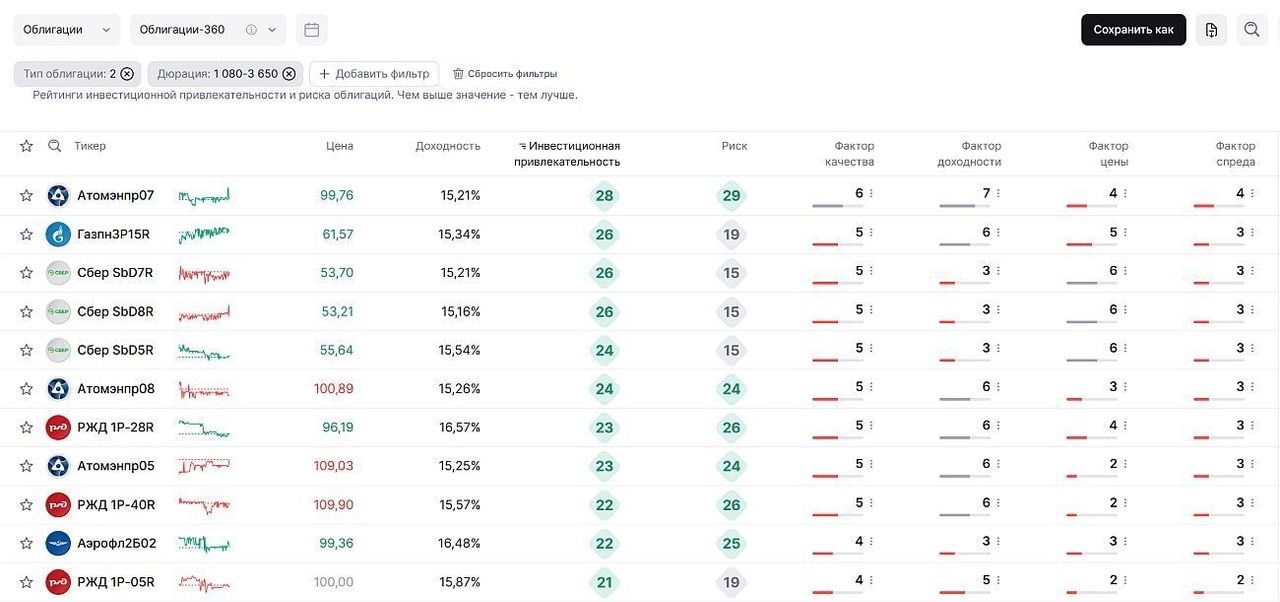Viewport: 1280px width, 602px height.
Task: Click the info icon next to Облигации-360
Action: (251, 30)
